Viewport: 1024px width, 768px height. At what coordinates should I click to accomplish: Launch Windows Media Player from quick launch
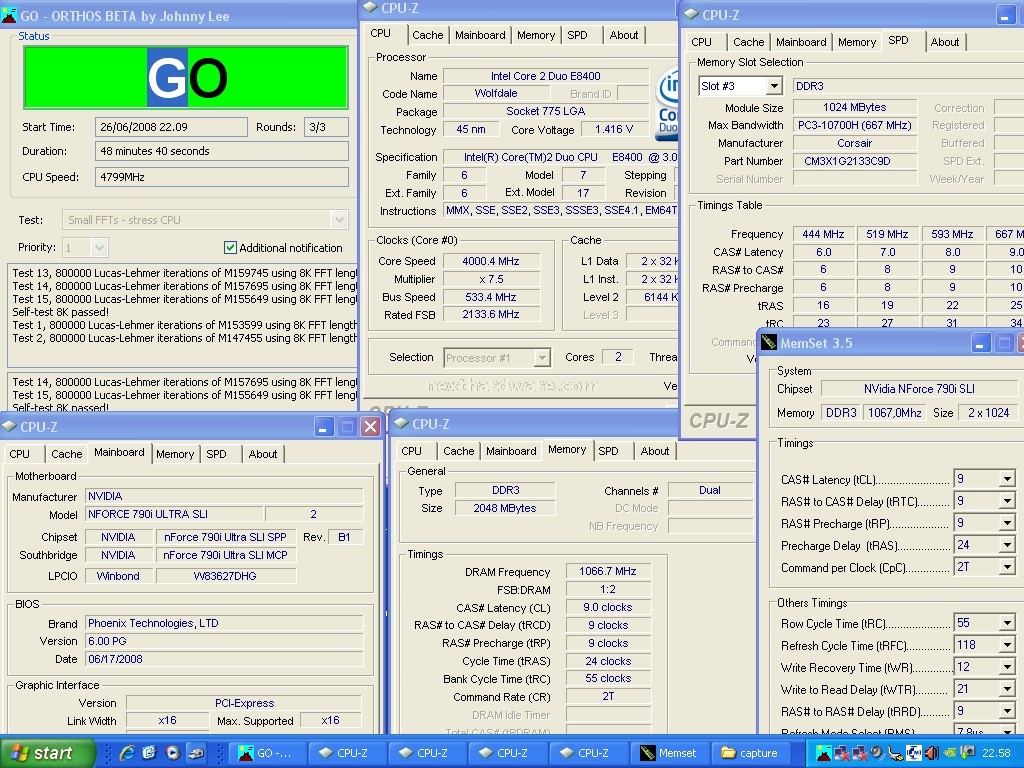pyautogui.click(x=172, y=753)
